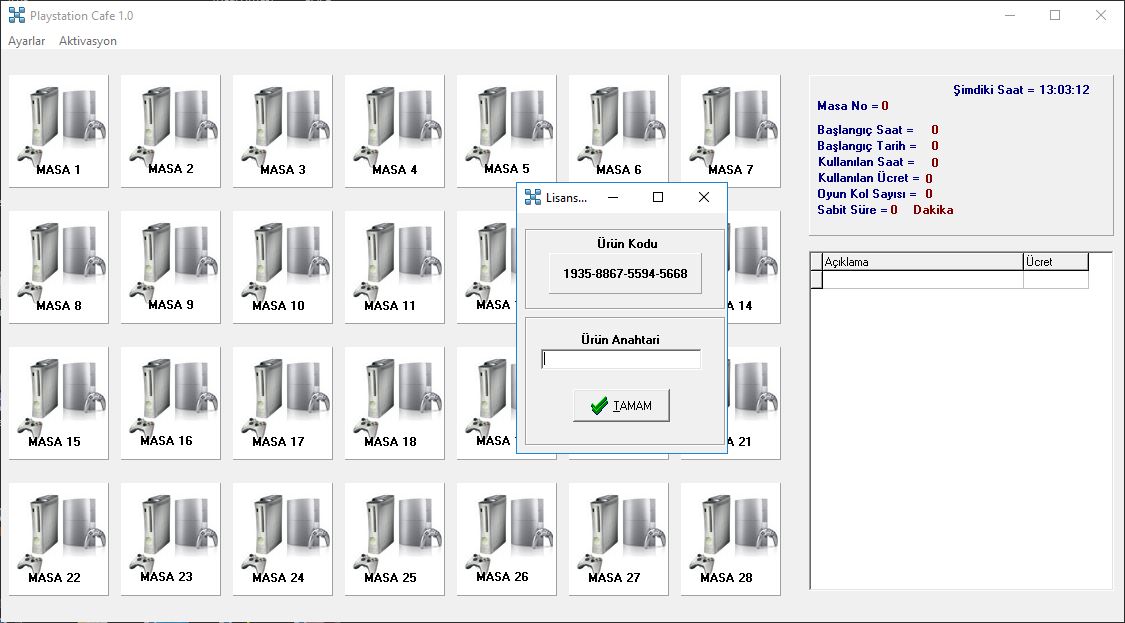The image size is (1125, 623).
Task: Click the Lisans dialog title bar icon
Action: click(532, 197)
